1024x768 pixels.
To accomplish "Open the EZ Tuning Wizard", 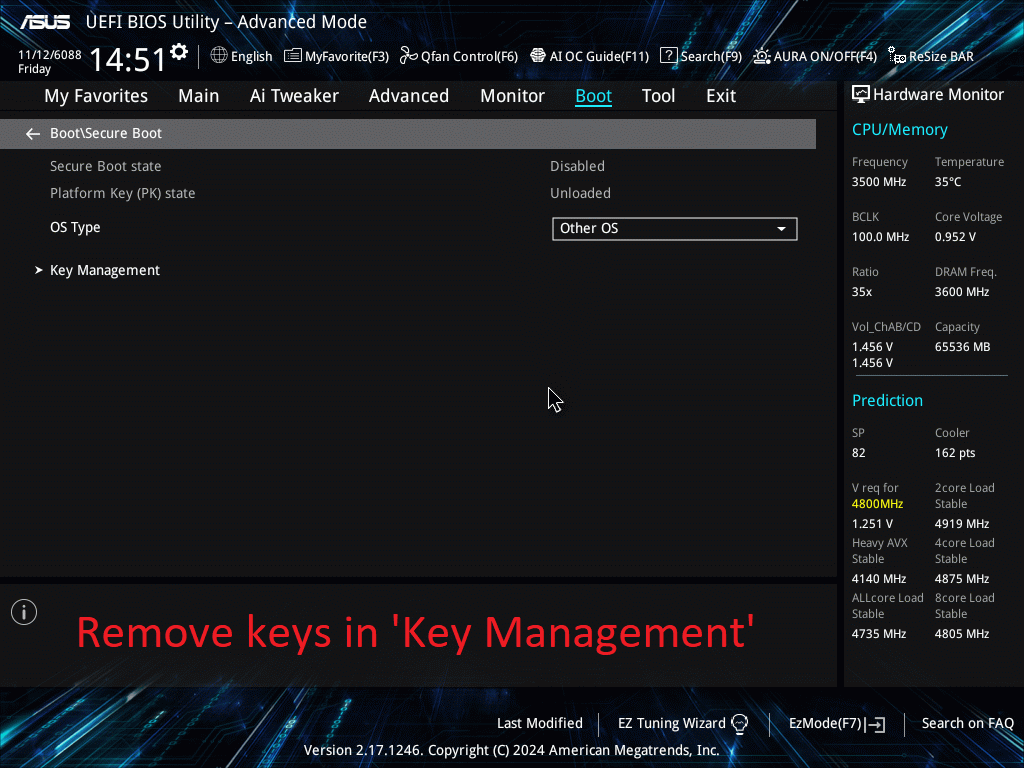I will tap(683, 723).
